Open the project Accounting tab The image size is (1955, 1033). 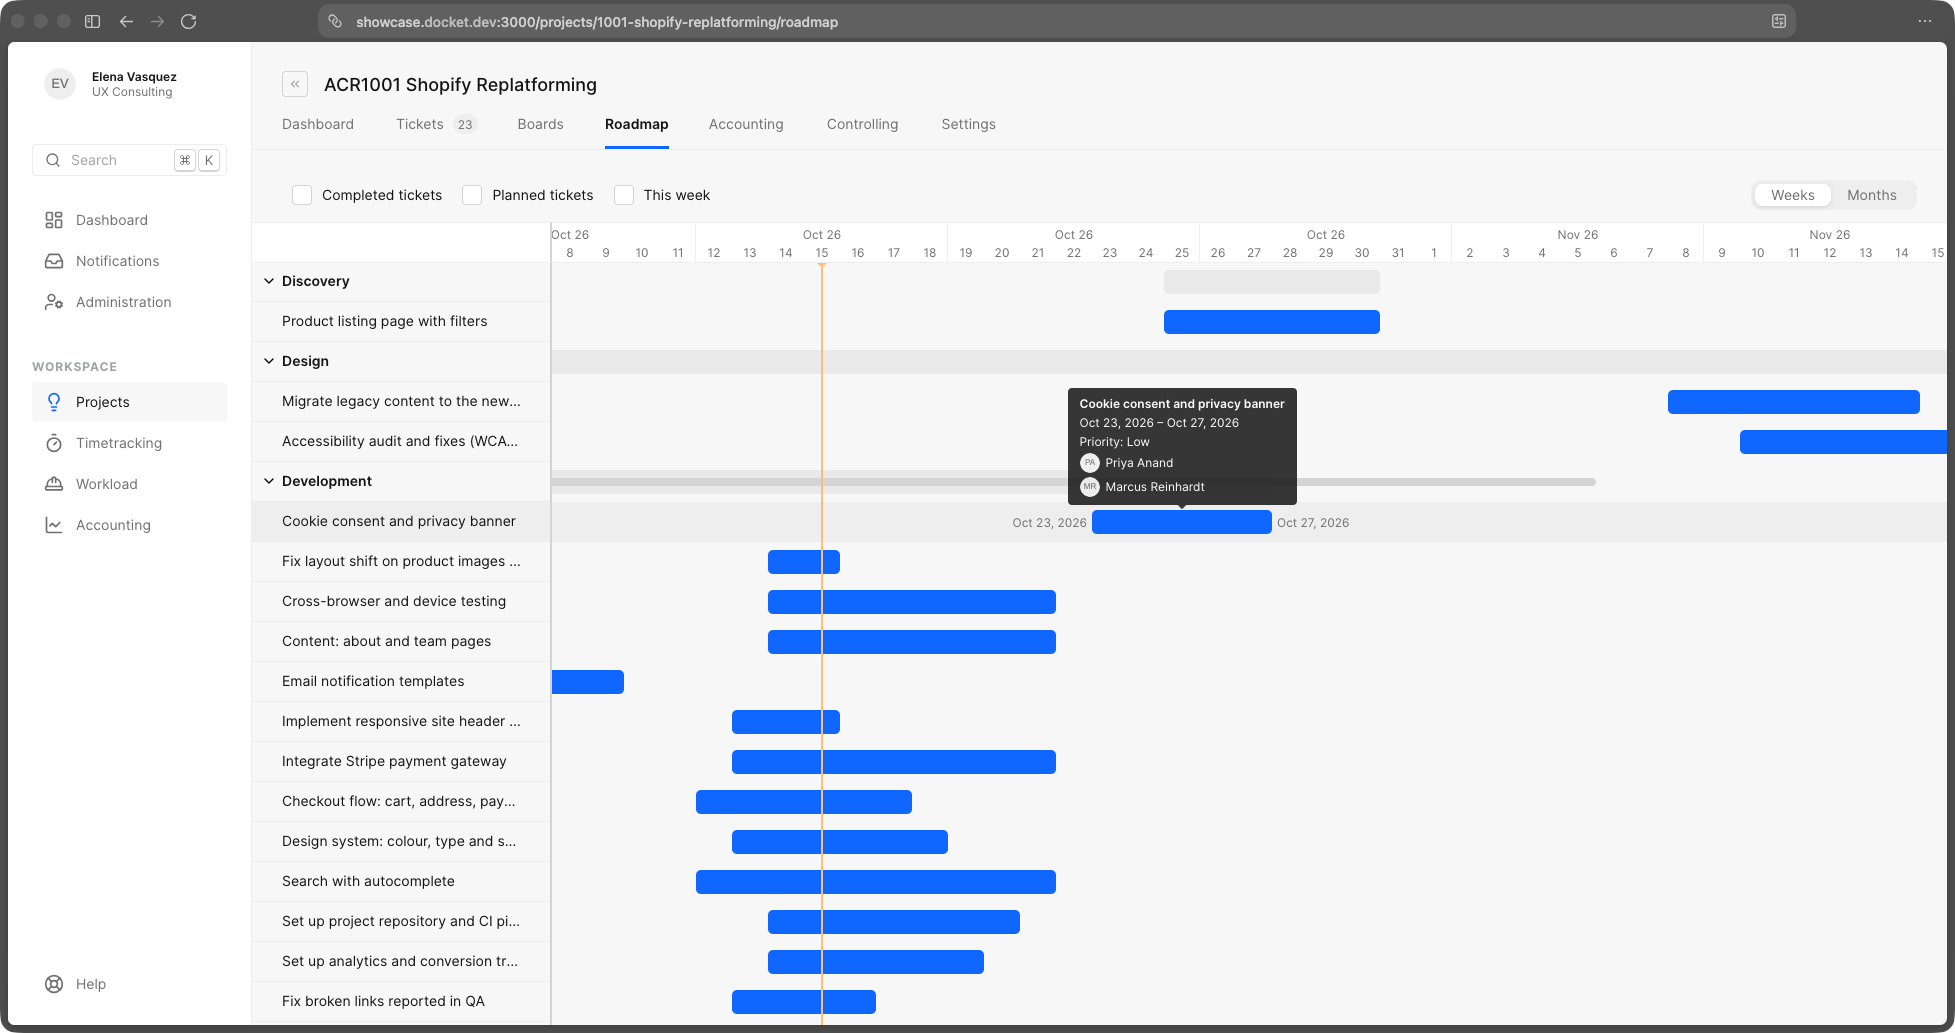[746, 124]
